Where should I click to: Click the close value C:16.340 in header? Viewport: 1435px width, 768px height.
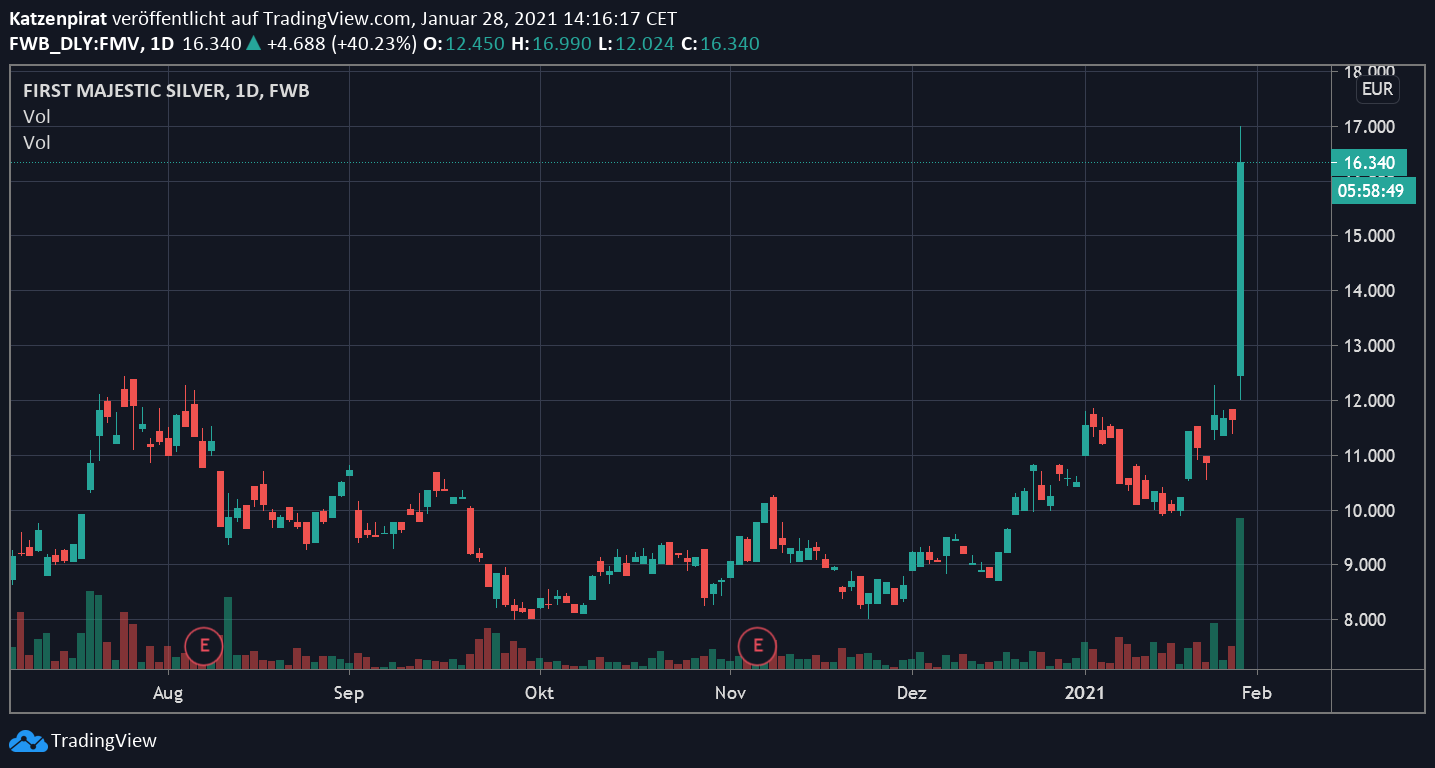[720, 43]
